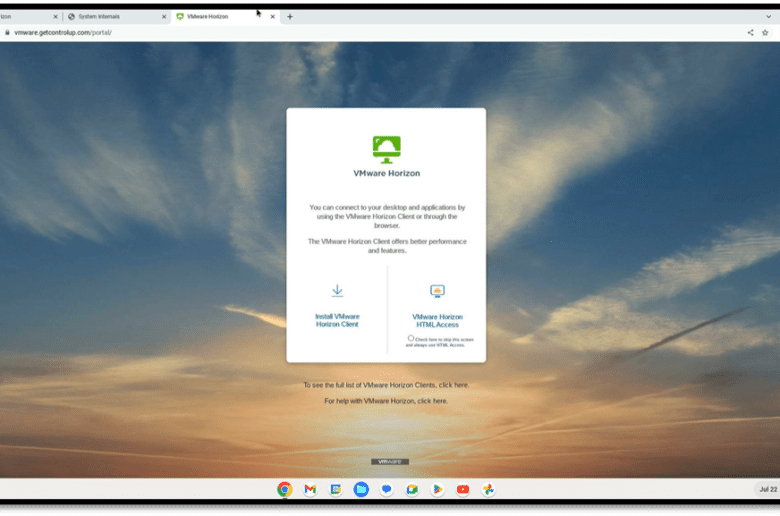This screenshot has height=516, width=780.
Task: Launch Google Meet from shelf
Action: (412, 489)
